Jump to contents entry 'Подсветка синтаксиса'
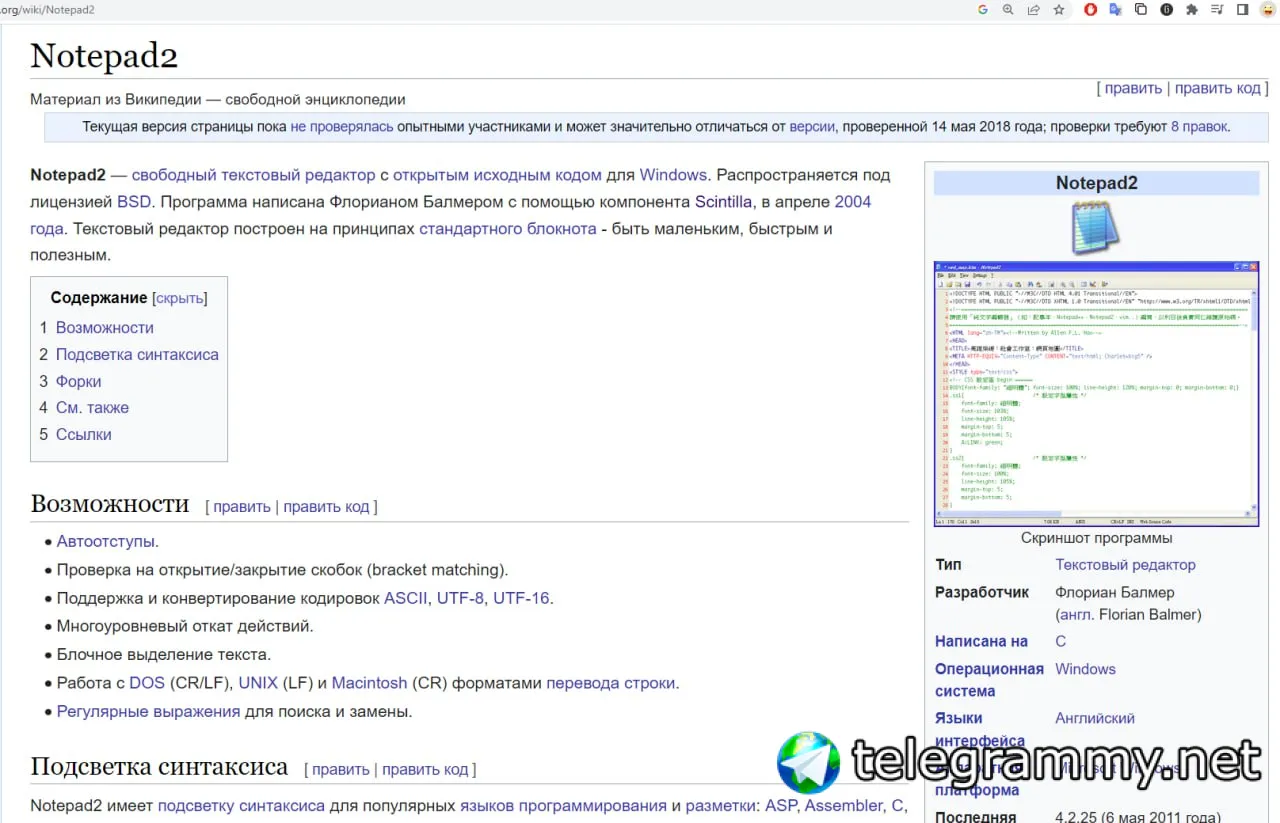The height and width of the screenshot is (823, 1280). [x=137, y=355]
